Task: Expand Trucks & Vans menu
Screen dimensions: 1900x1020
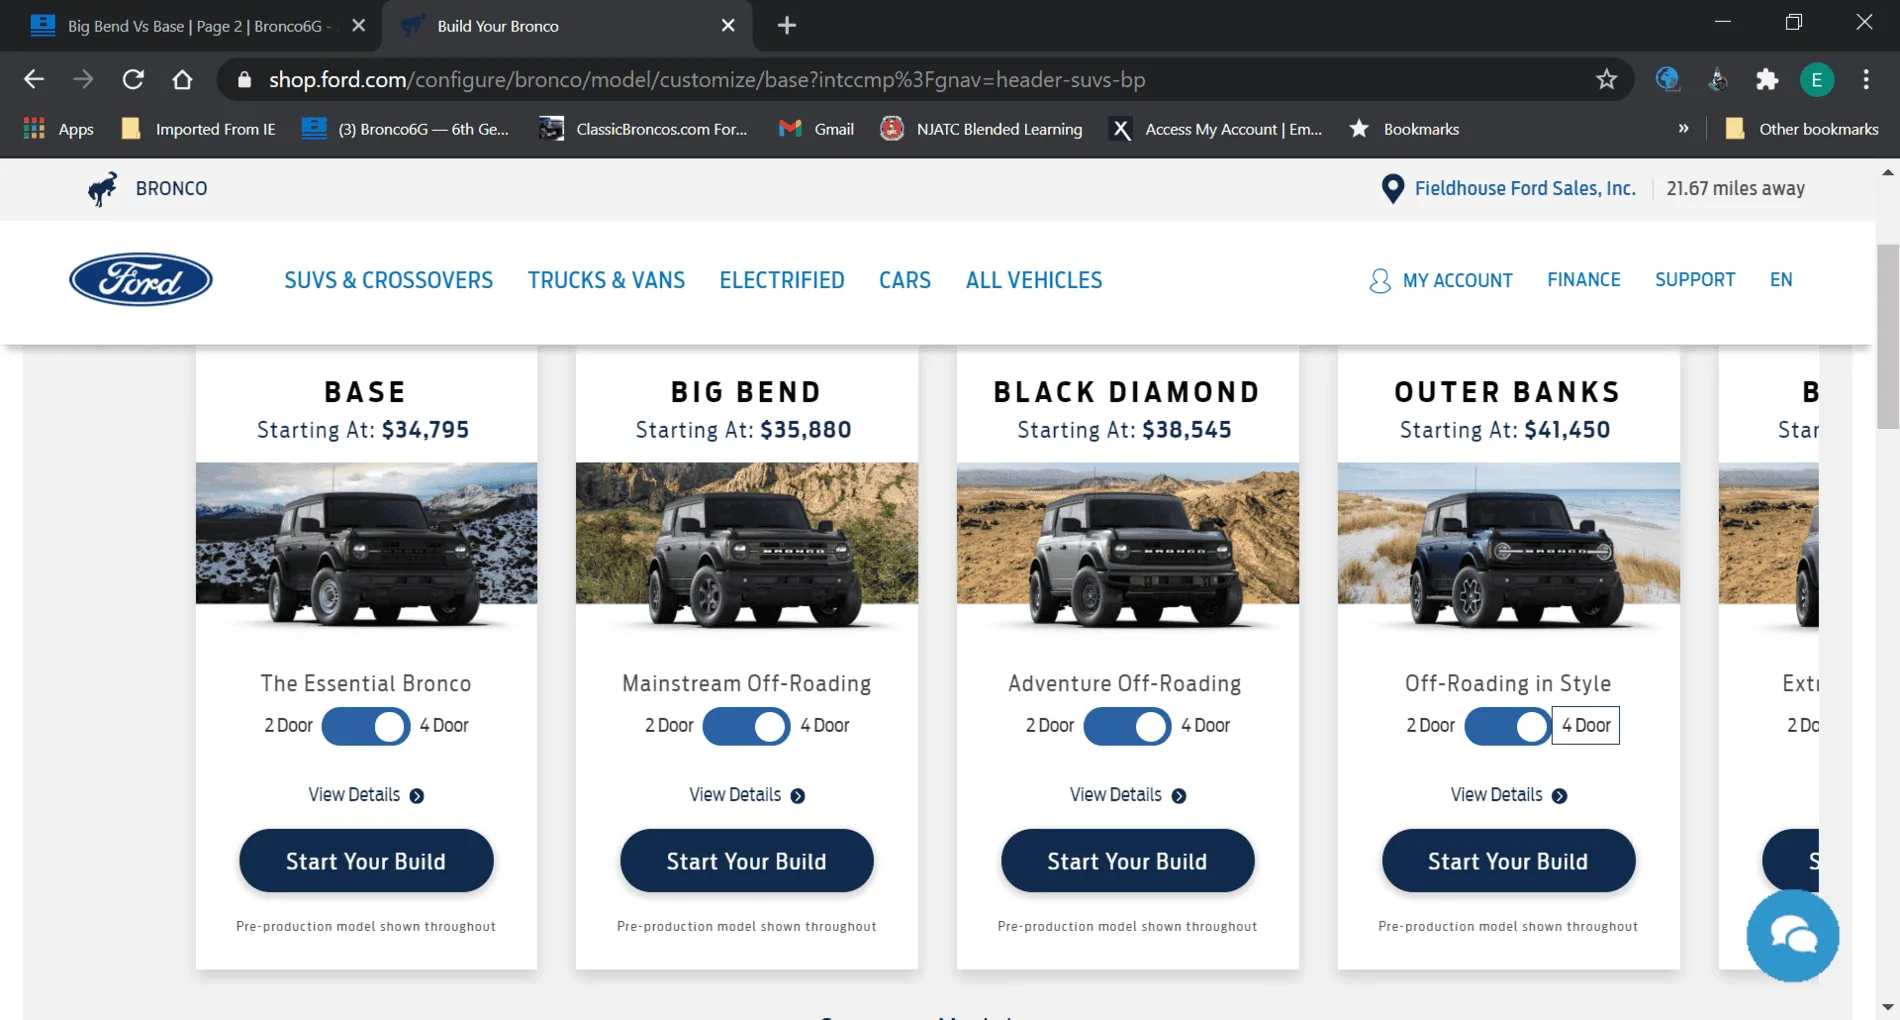Action: coord(606,280)
